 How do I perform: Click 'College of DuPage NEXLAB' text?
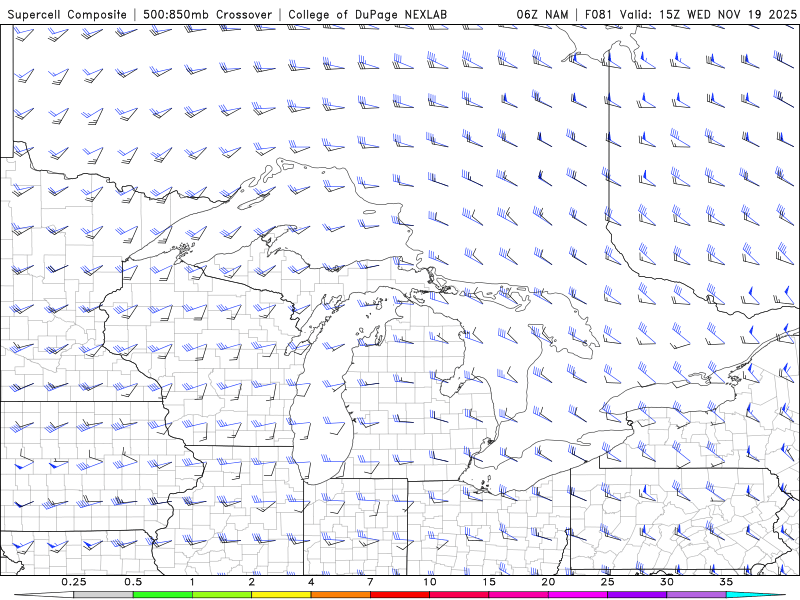tap(367, 15)
